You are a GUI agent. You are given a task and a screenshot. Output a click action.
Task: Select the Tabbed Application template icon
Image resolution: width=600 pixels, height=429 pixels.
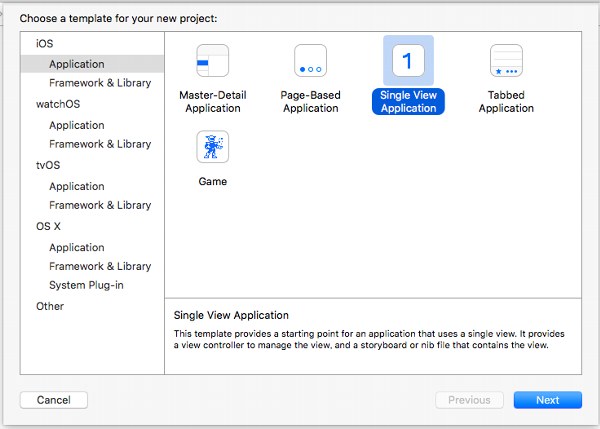coord(505,62)
